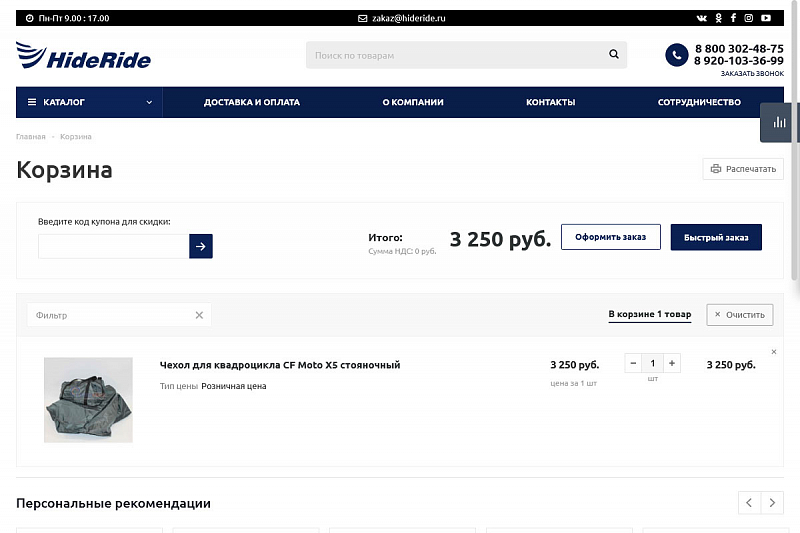Click phone number 8 800 302-48-75
Viewport: 800px width, 533px height.
click(x=739, y=48)
